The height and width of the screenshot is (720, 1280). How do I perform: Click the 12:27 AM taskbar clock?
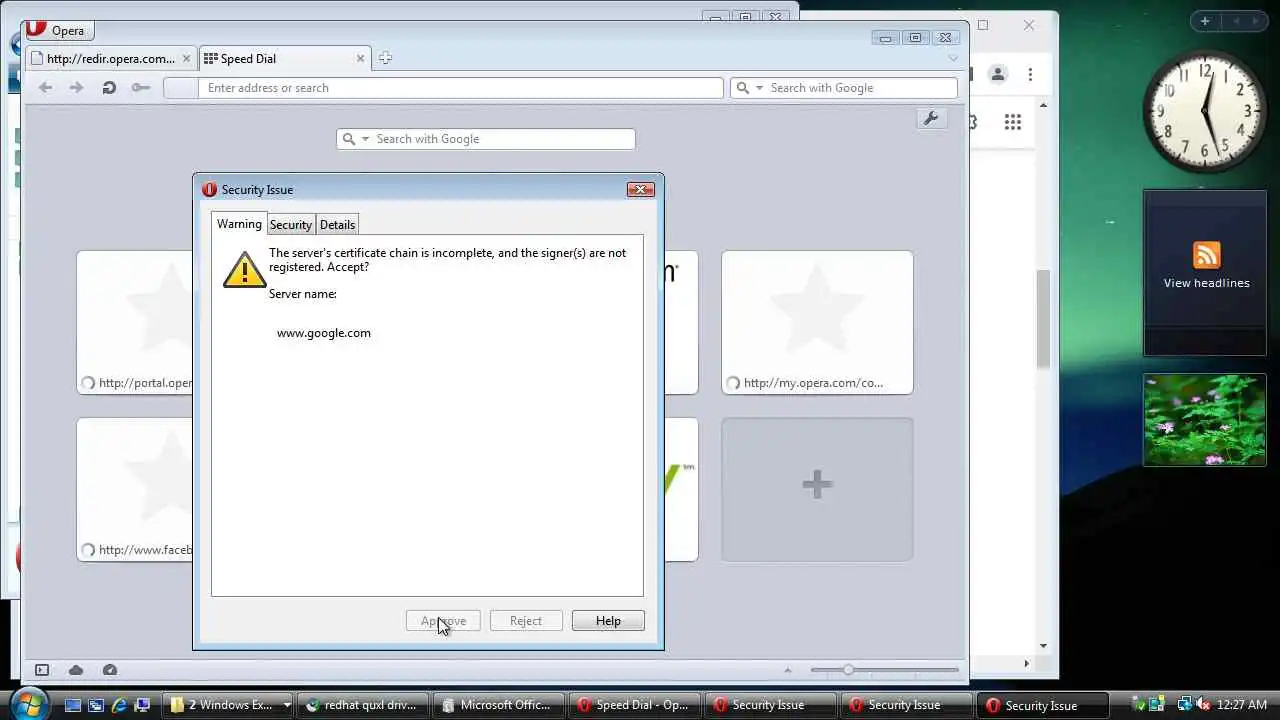[x=1243, y=705]
